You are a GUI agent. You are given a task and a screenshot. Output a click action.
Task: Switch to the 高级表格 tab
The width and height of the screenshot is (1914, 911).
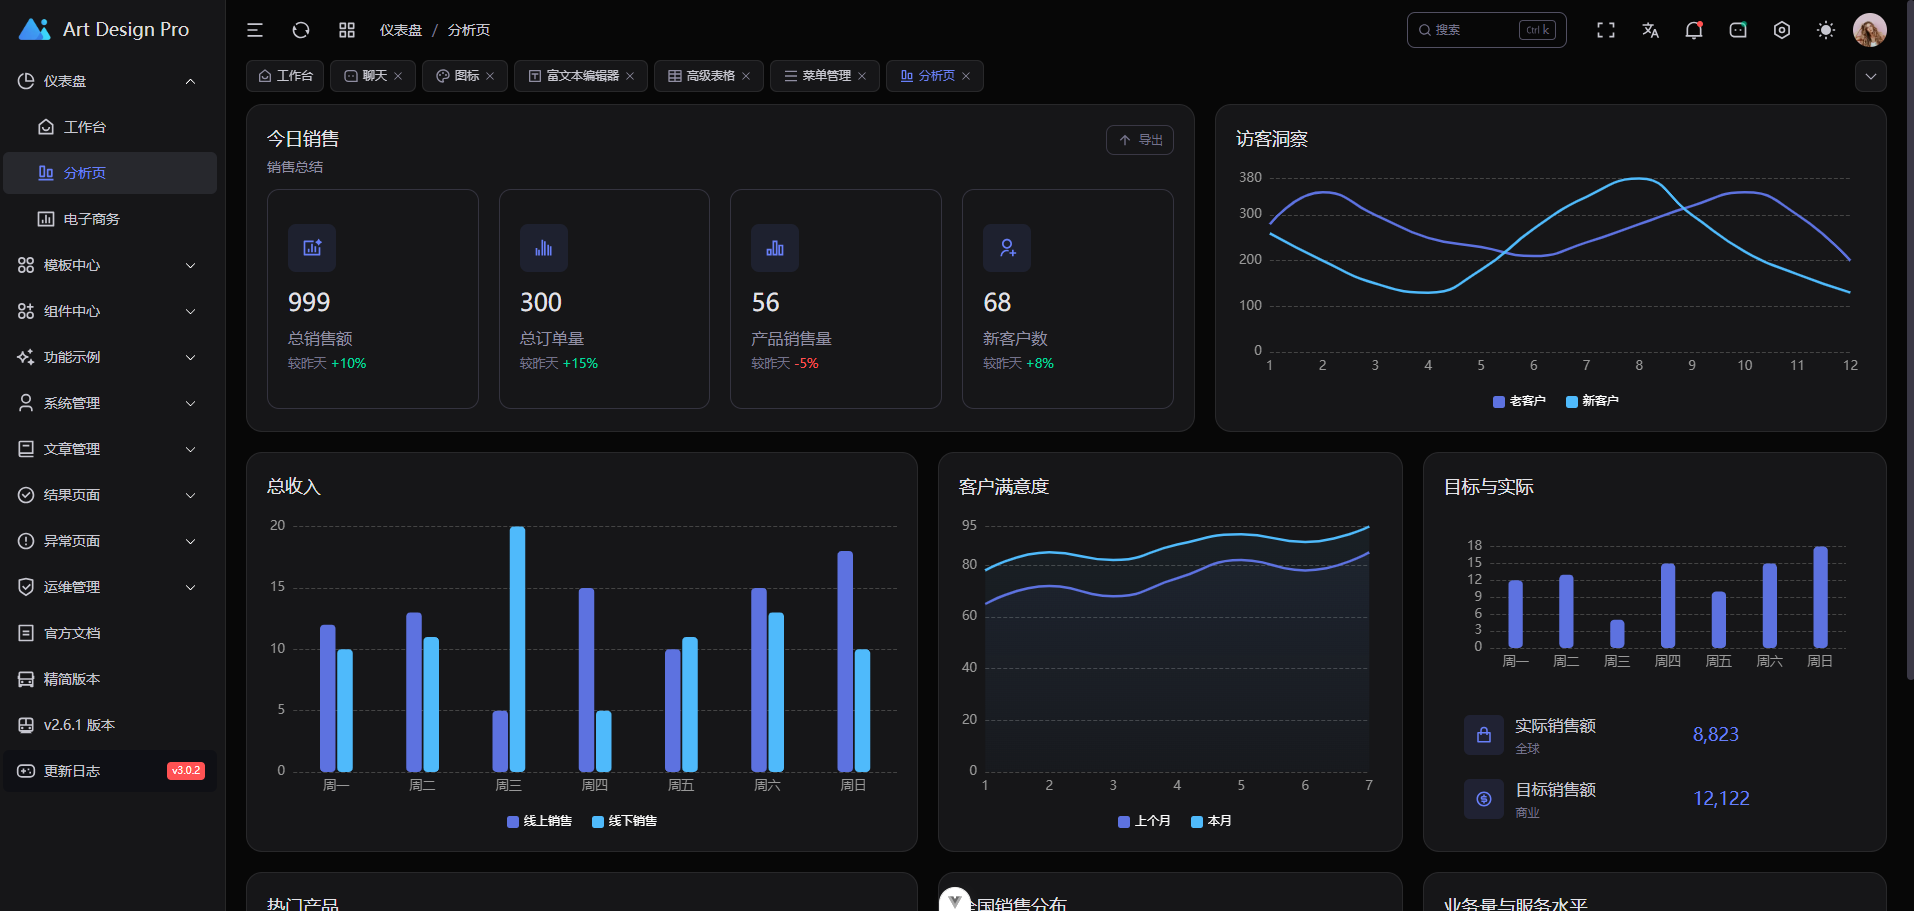click(709, 76)
